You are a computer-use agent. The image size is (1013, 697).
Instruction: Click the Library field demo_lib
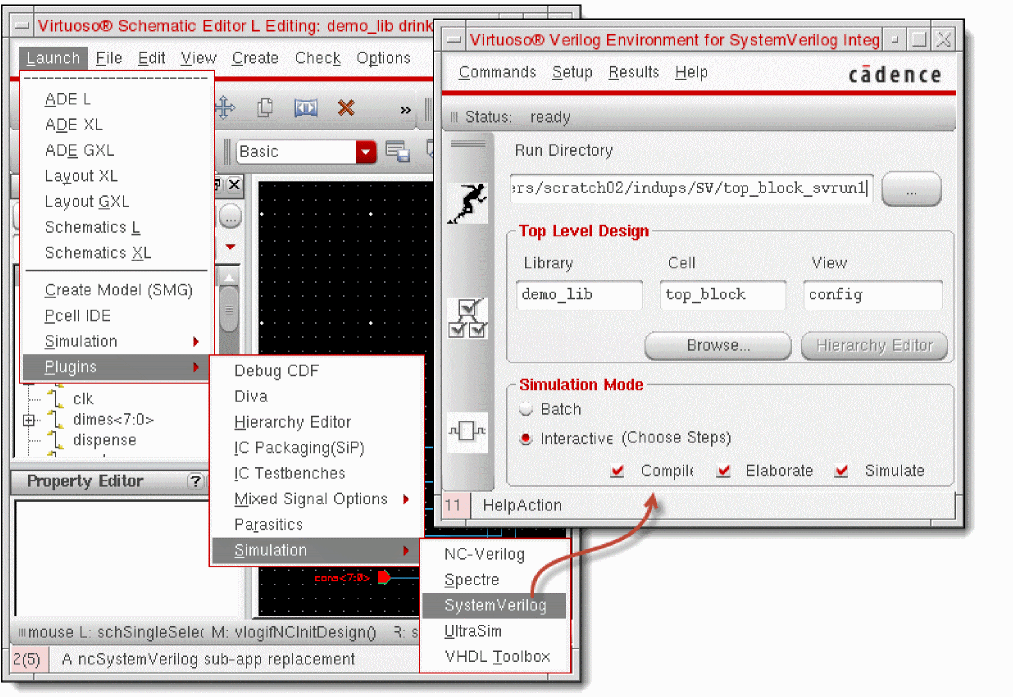[580, 295]
